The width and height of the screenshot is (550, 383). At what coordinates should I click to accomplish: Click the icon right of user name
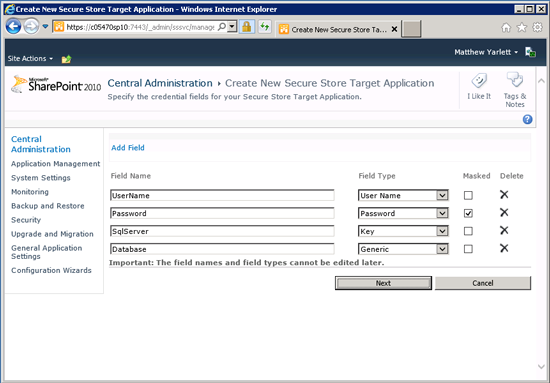click(530, 52)
